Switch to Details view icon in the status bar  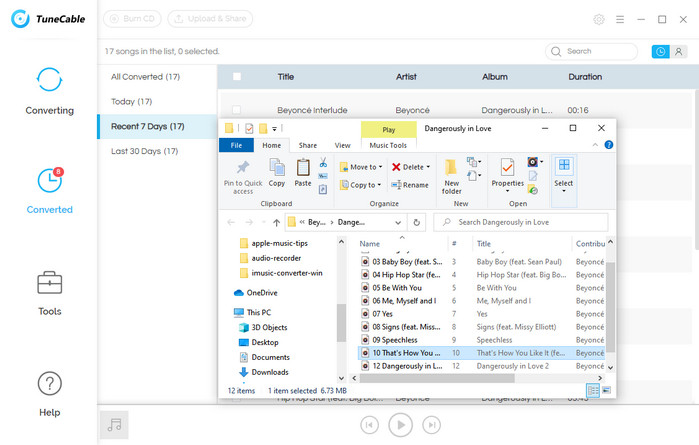pyautogui.click(x=593, y=391)
